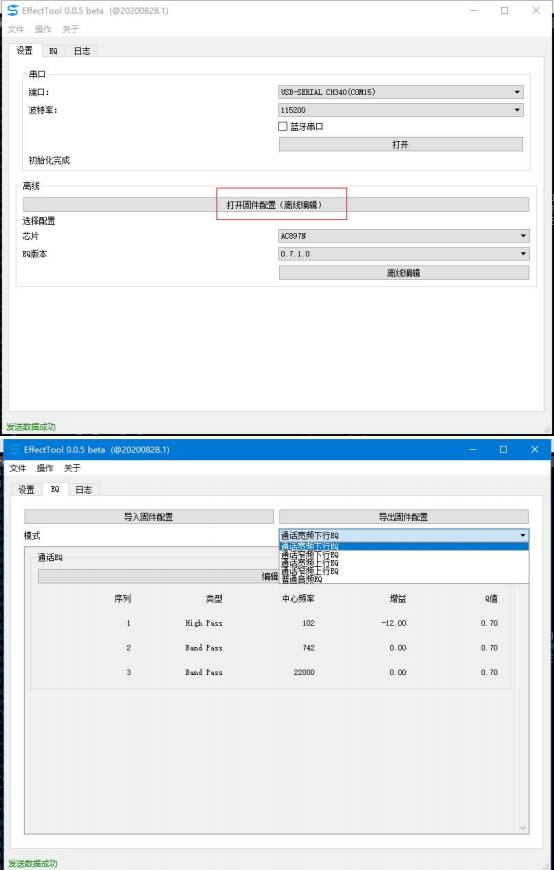Click EffectTool logo icon of 设置-page window

[x=12, y=11]
